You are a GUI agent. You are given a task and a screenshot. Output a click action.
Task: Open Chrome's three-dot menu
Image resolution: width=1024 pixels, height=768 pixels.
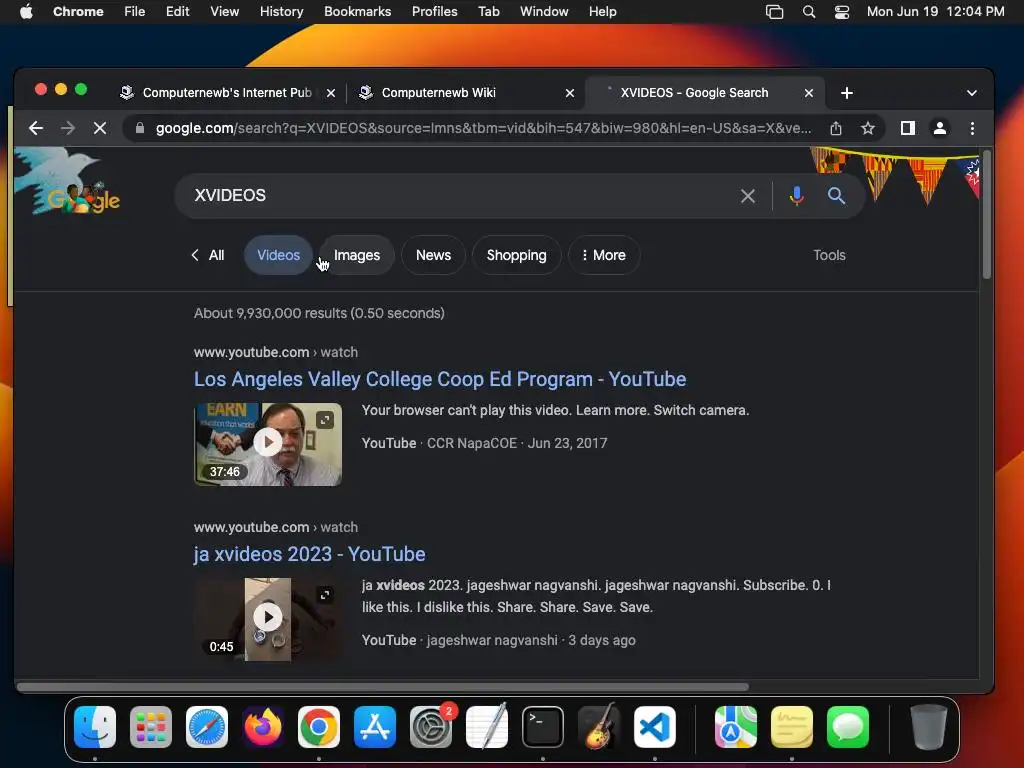(x=972, y=128)
